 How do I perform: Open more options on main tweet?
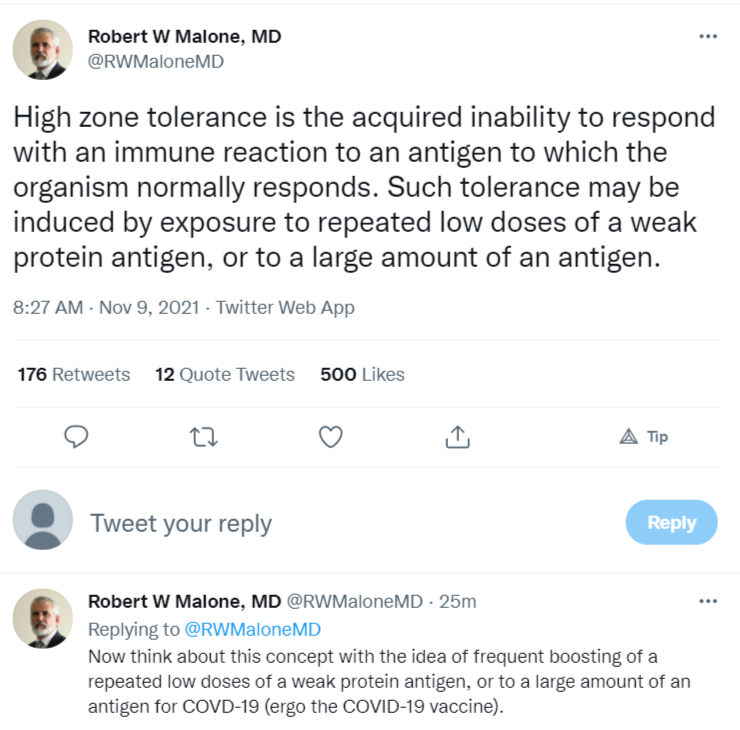click(x=708, y=37)
